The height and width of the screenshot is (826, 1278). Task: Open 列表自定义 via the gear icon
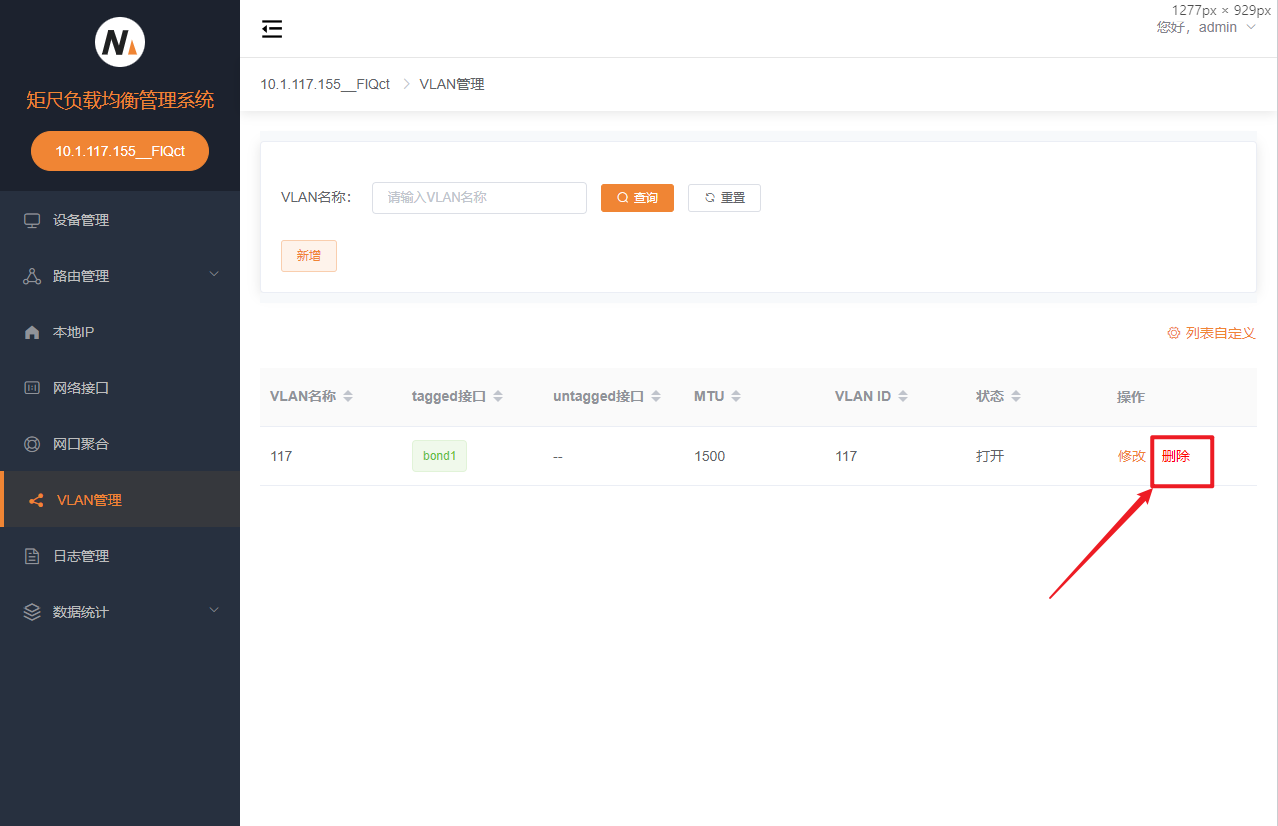[x=1173, y=332]
